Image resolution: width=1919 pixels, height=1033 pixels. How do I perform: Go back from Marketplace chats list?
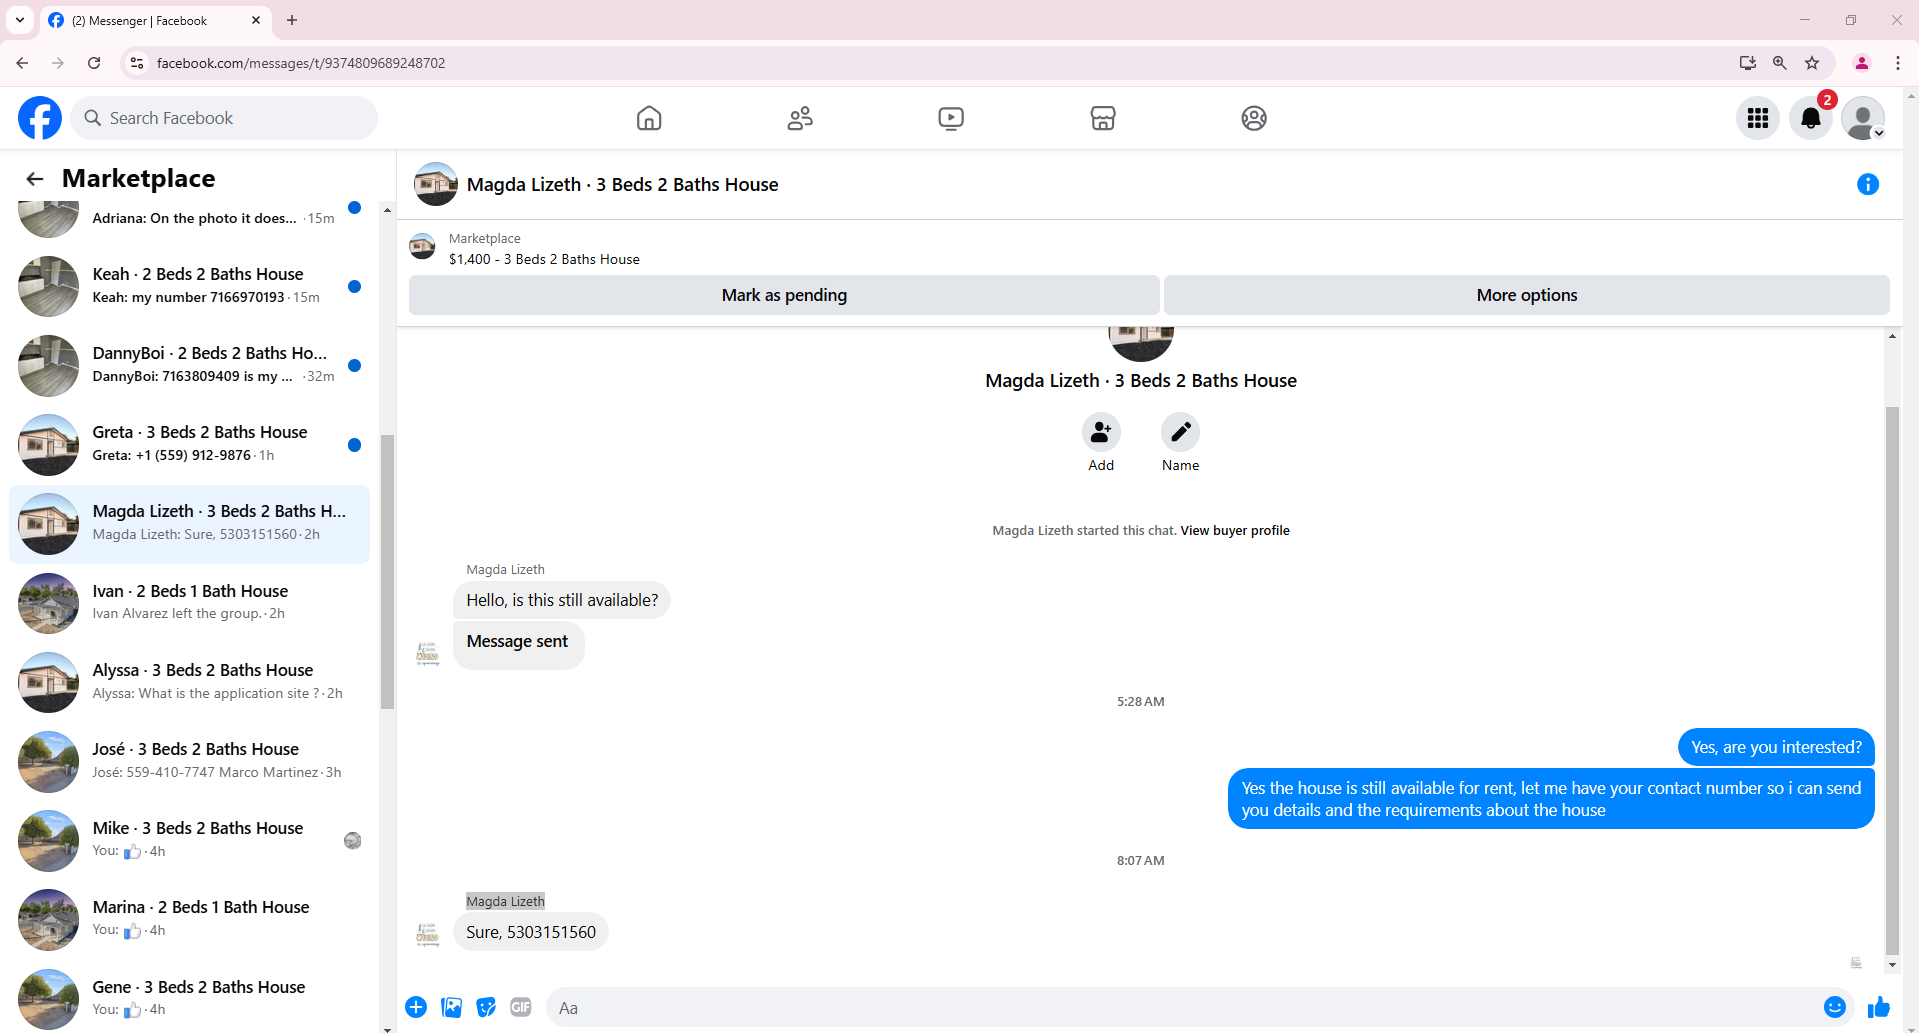tap(35, 179)
